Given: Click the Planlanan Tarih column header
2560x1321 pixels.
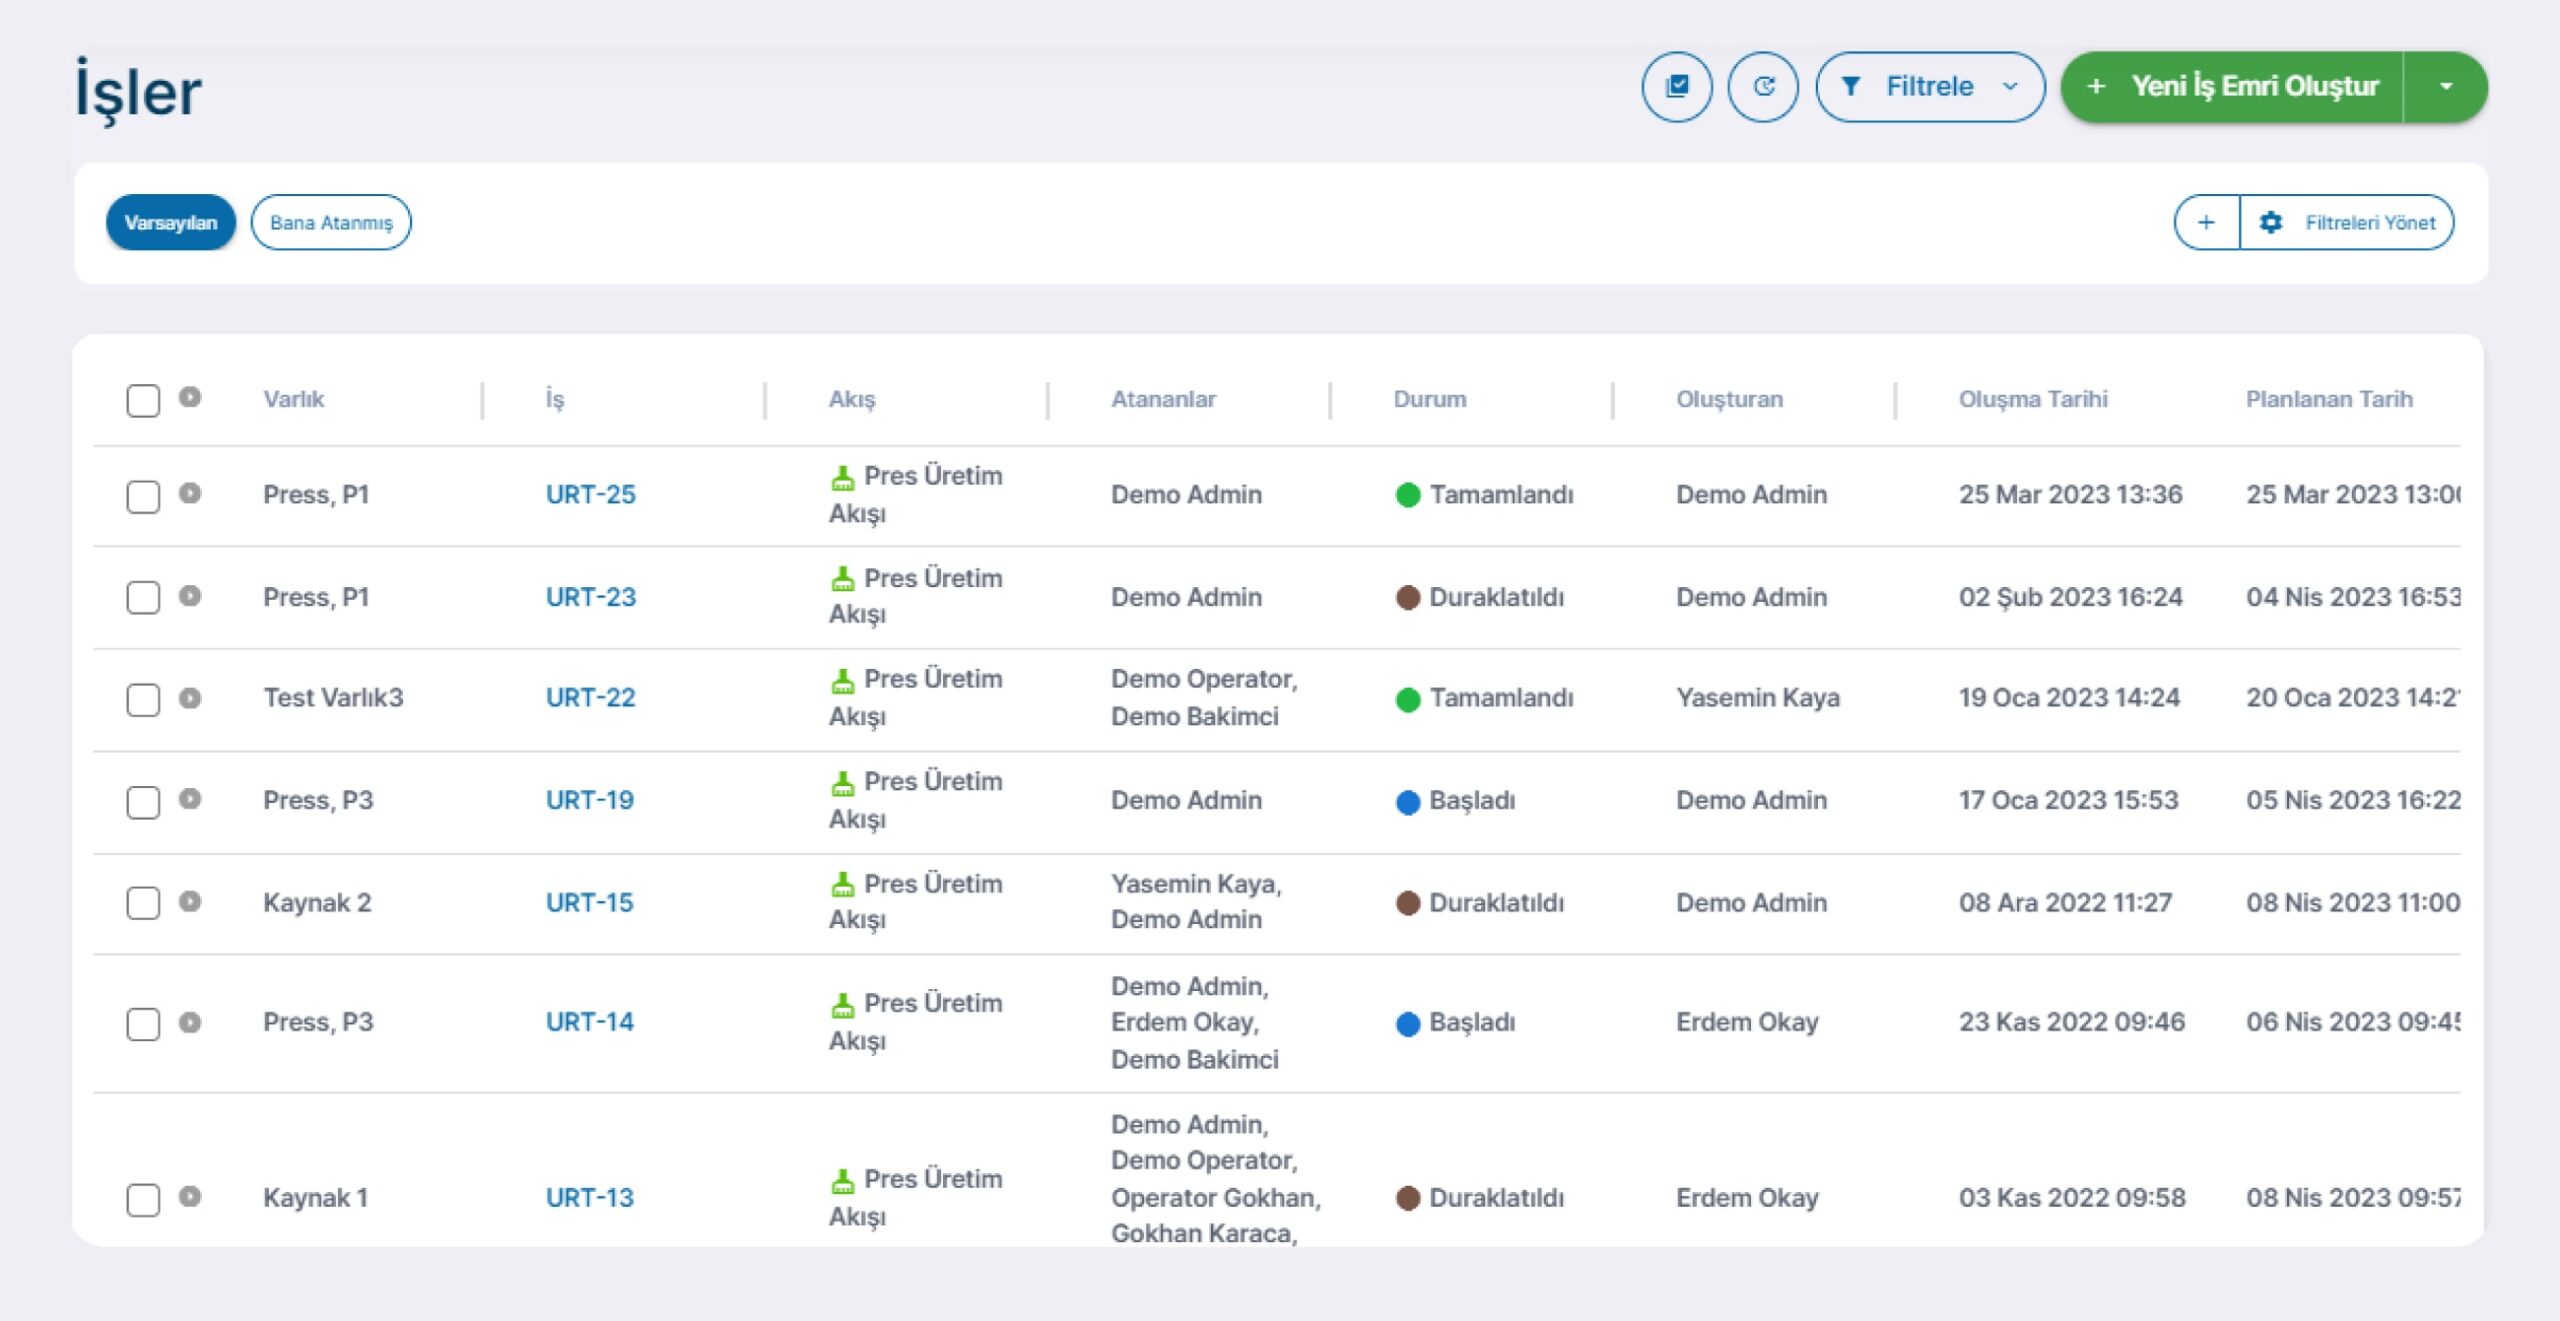Looking at the screenshot, I should (x=2329, y=399).
